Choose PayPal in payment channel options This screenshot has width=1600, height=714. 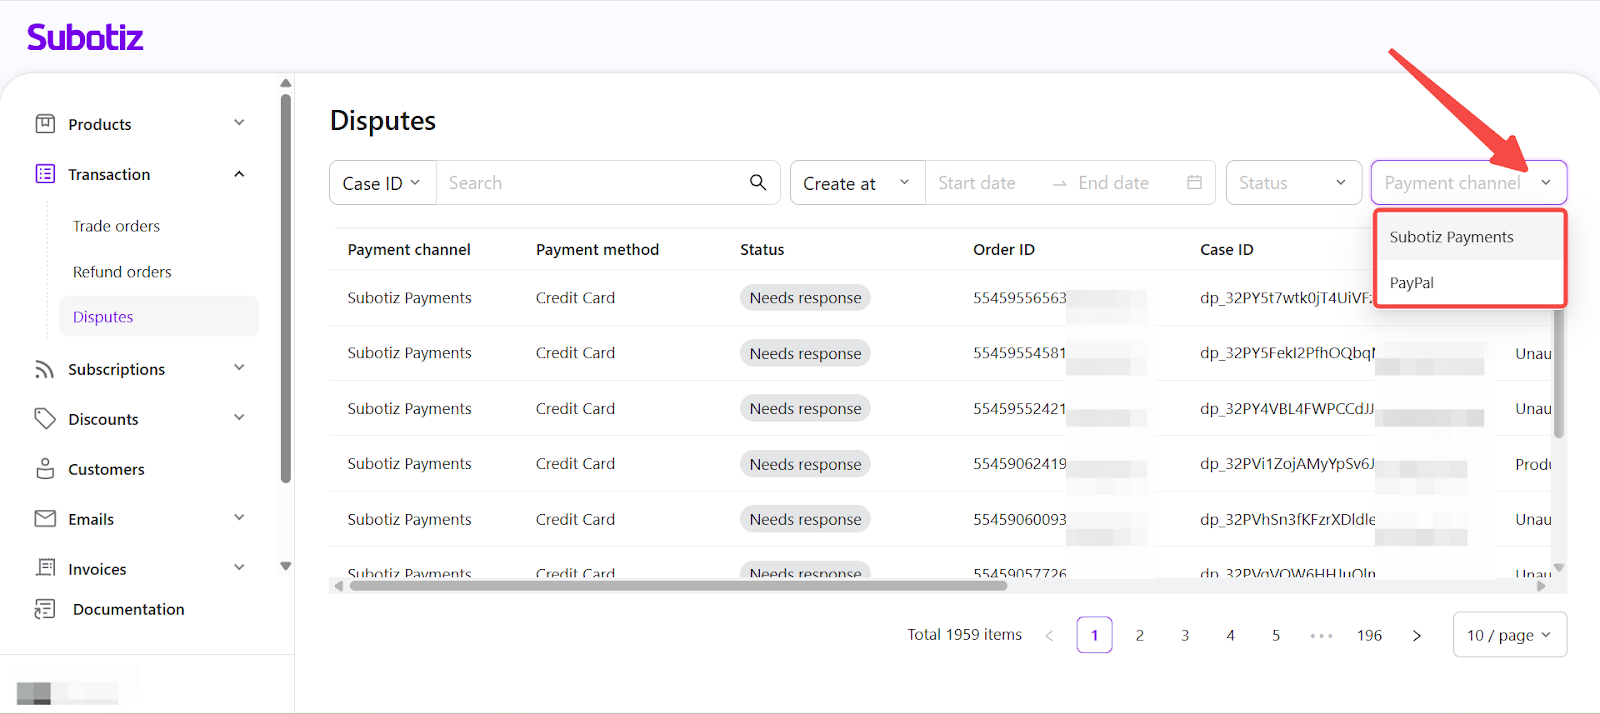(1412, 283)
